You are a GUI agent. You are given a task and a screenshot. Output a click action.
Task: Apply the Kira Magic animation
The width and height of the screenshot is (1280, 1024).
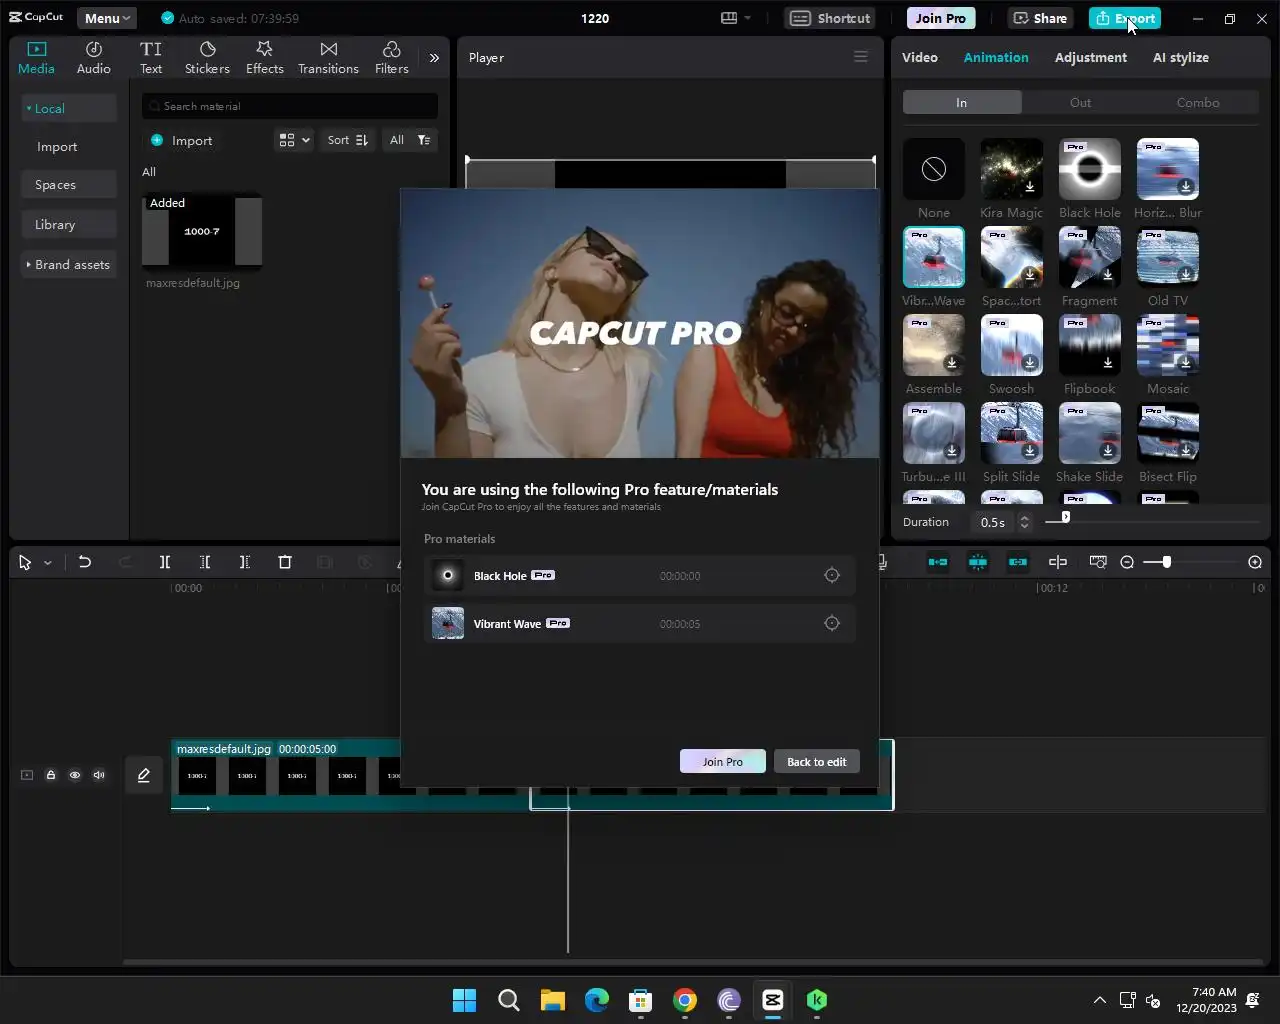coord(1012,169)
